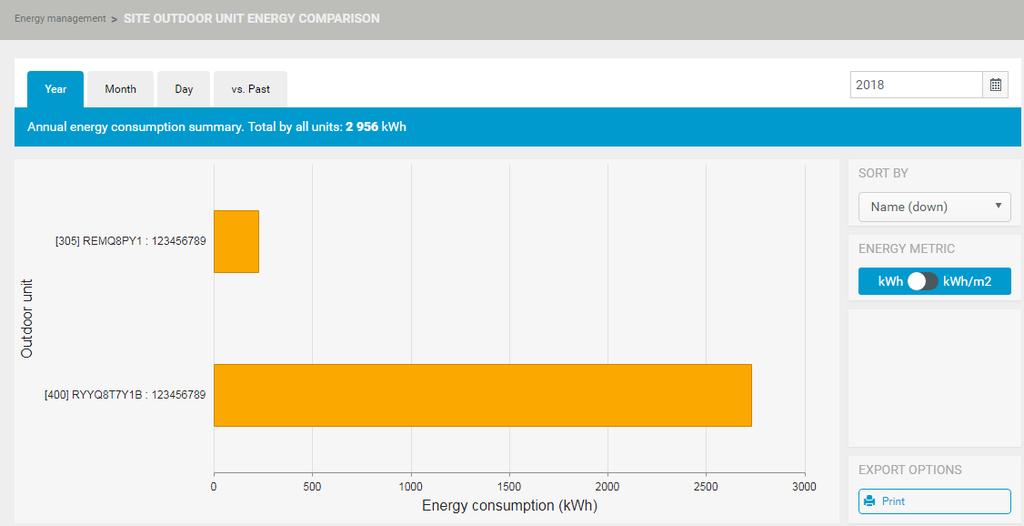
Task: Toggle energy metric switch to kWh/m2
Action: tap(923, 281)
